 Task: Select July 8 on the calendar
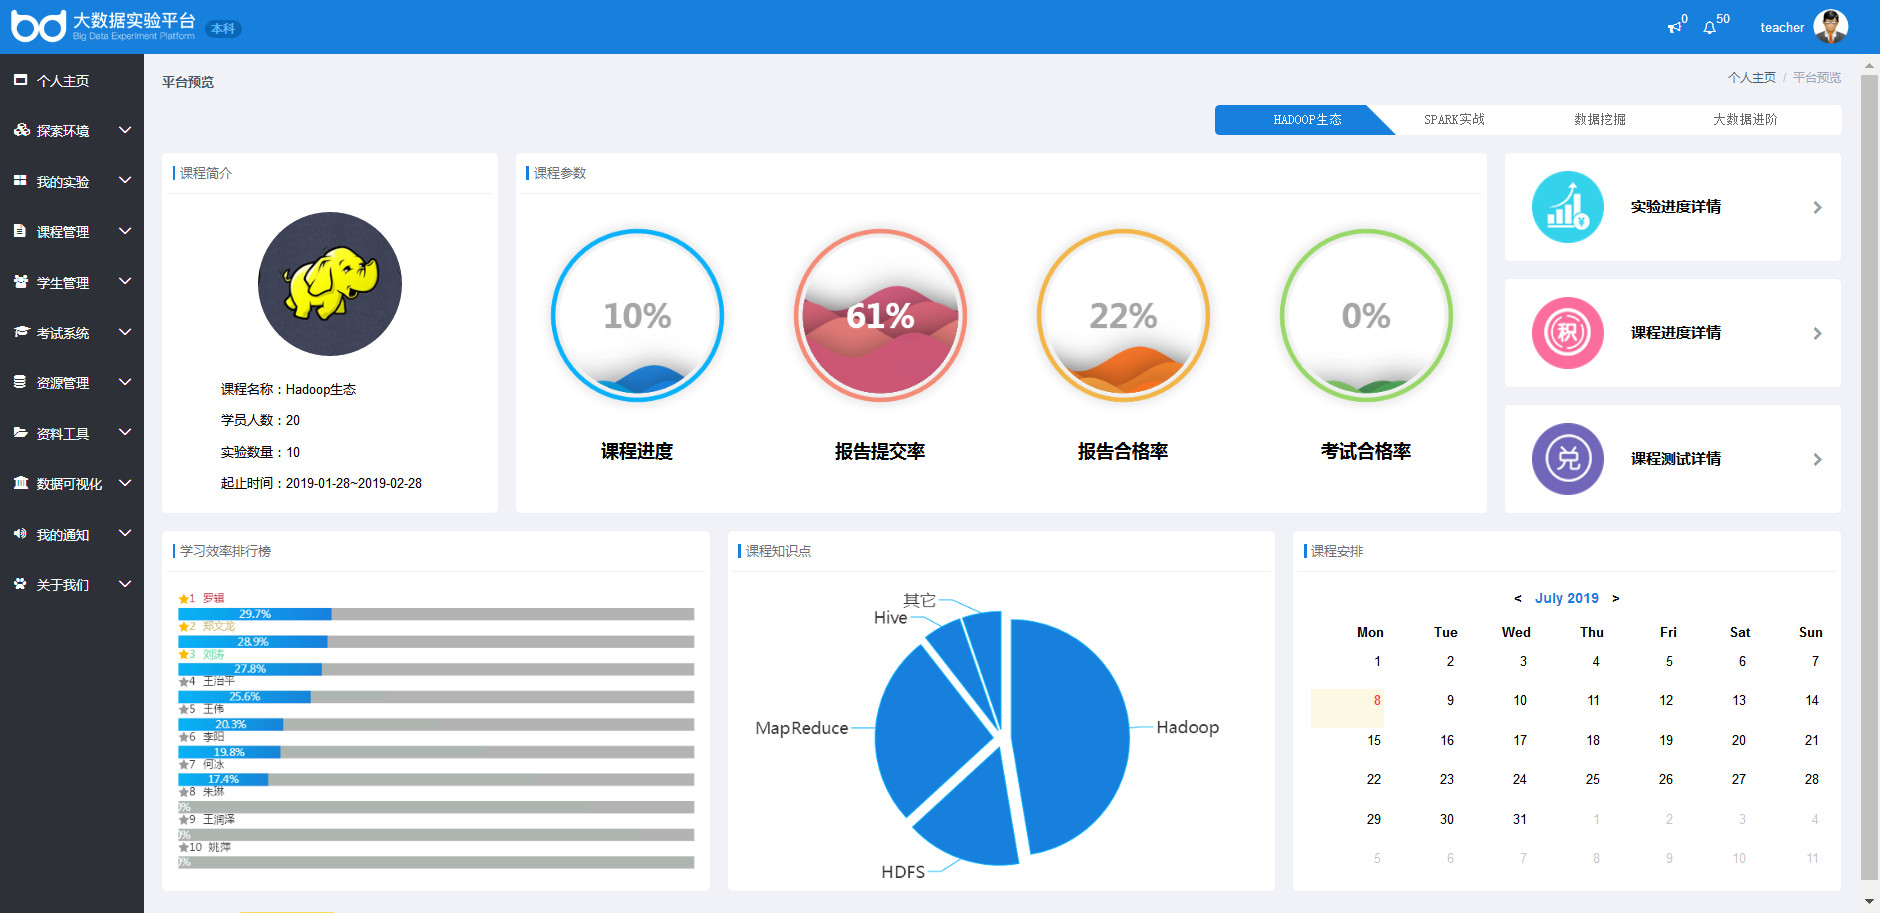[x=1376, y=701]
